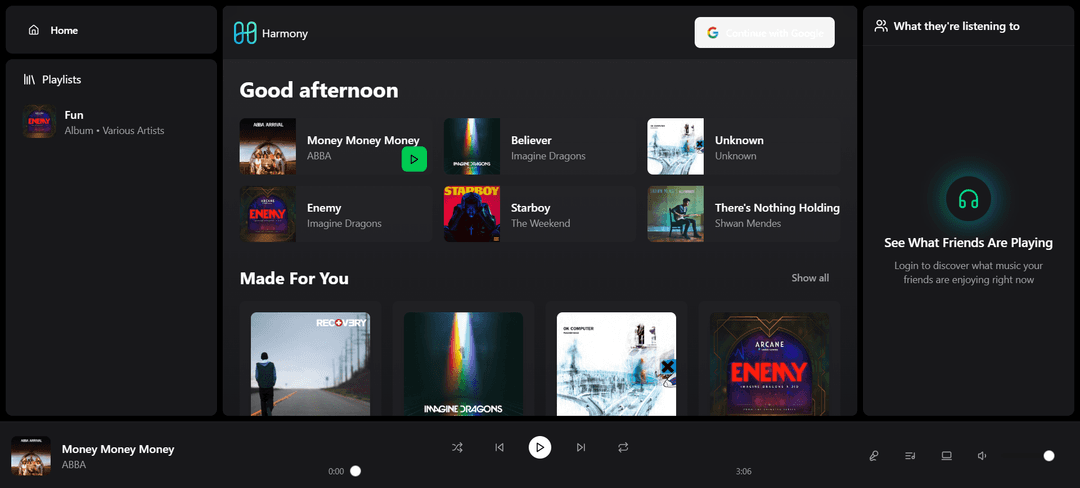The image size is (1080, 488).
Task: Click ABBA artist name in player bar
Action: [74, 465]
